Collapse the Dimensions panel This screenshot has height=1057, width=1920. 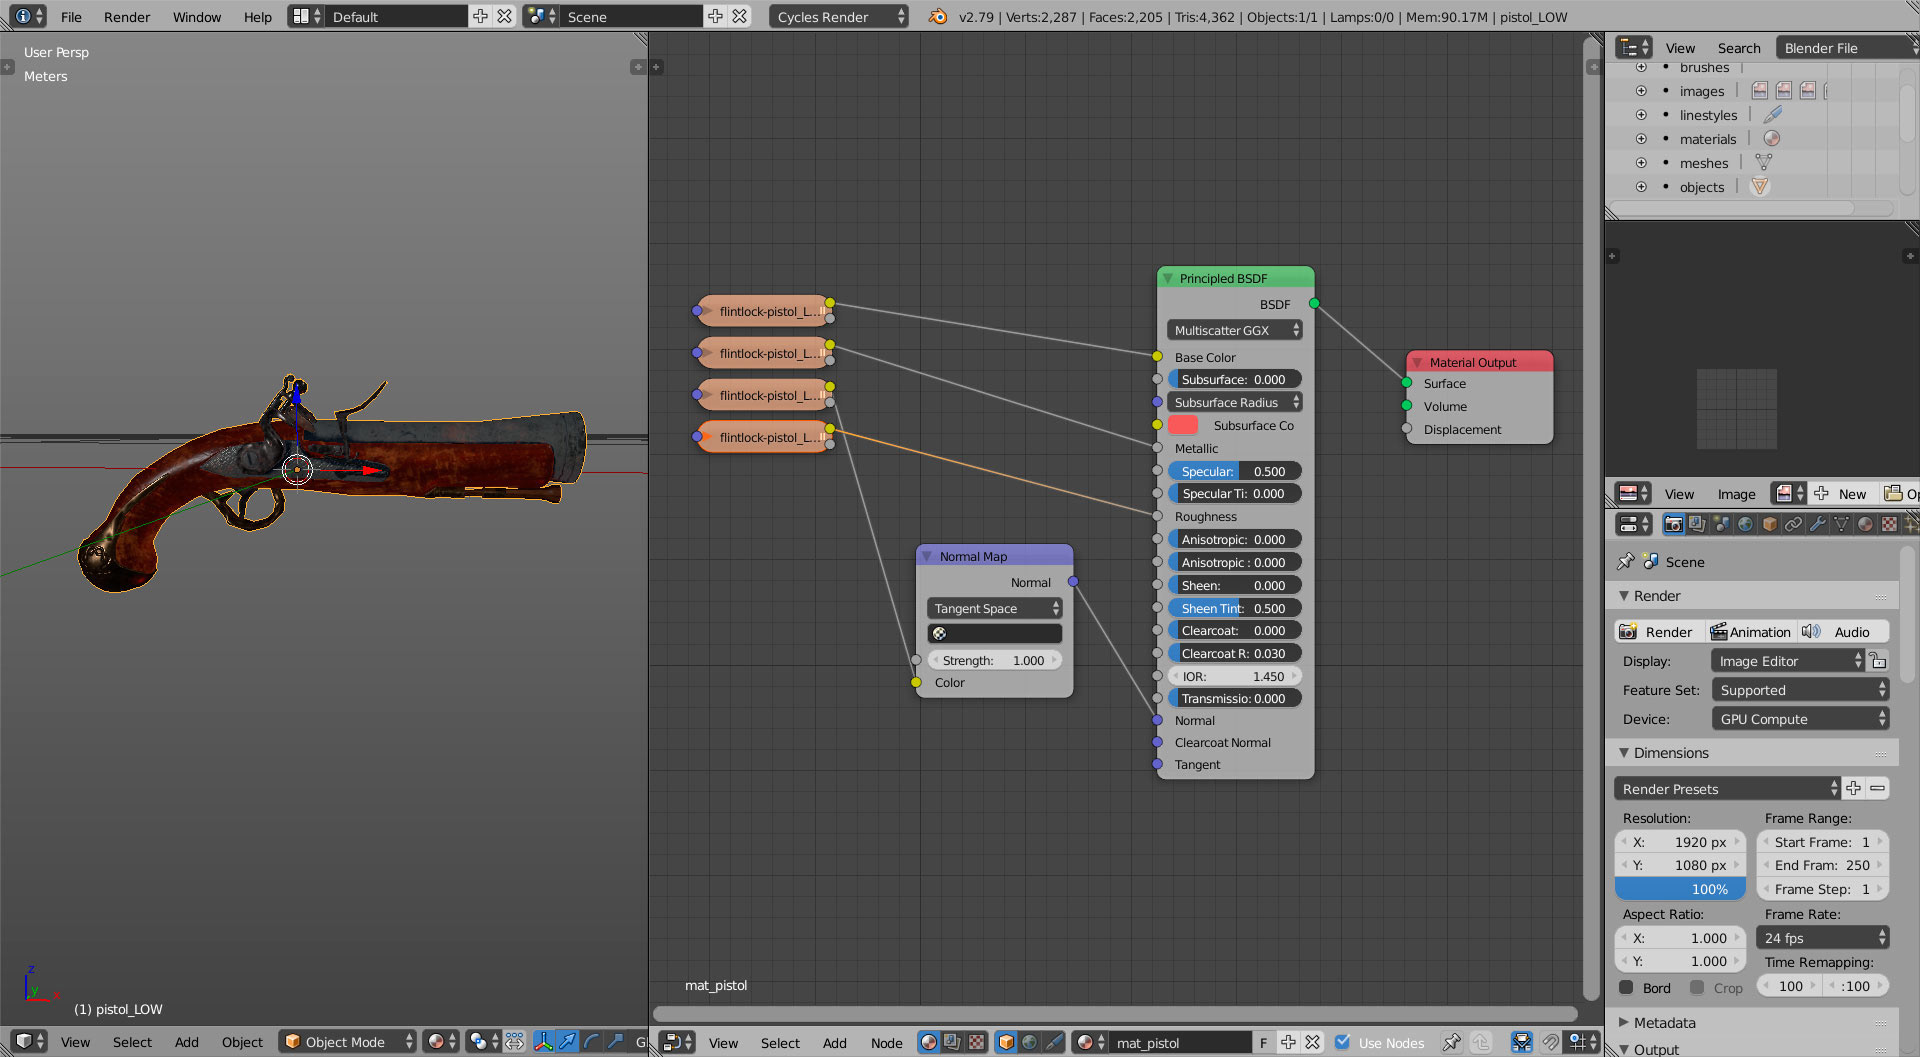1624,752
